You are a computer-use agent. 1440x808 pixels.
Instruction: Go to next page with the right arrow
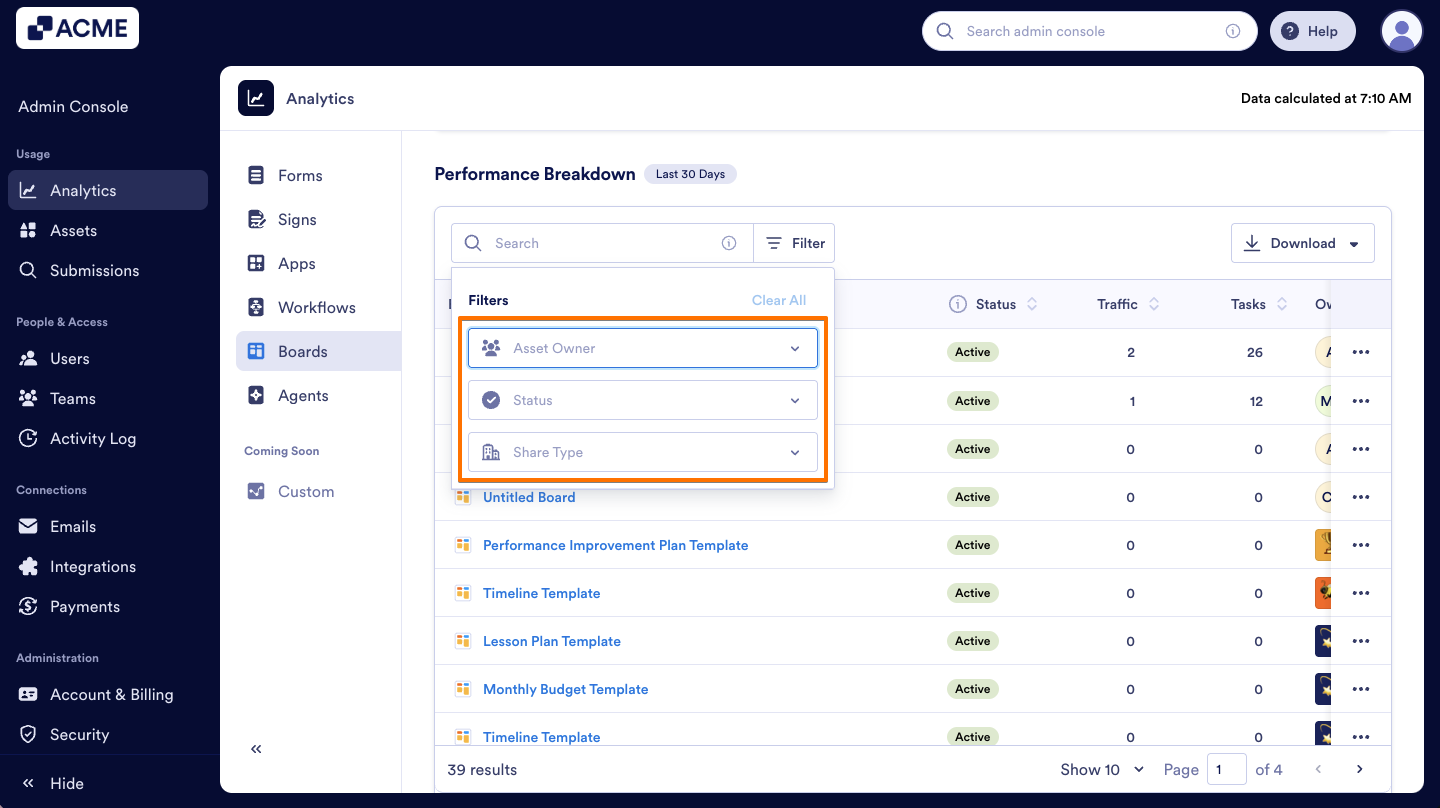(x=1359, y=769)
